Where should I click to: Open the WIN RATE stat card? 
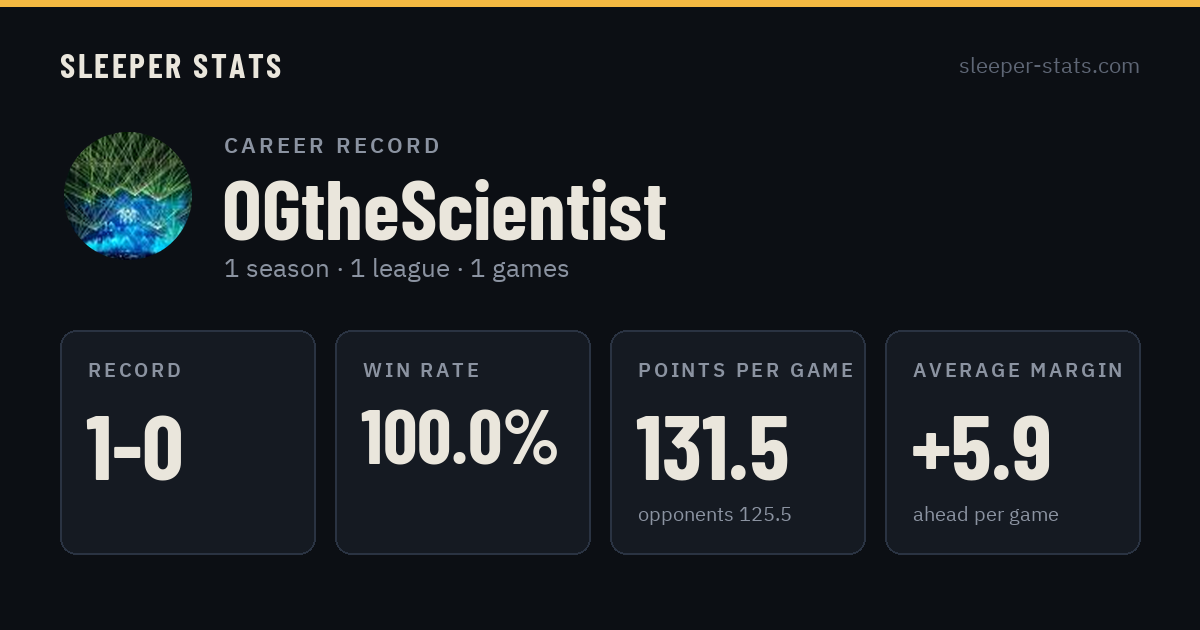pos(463,442)
